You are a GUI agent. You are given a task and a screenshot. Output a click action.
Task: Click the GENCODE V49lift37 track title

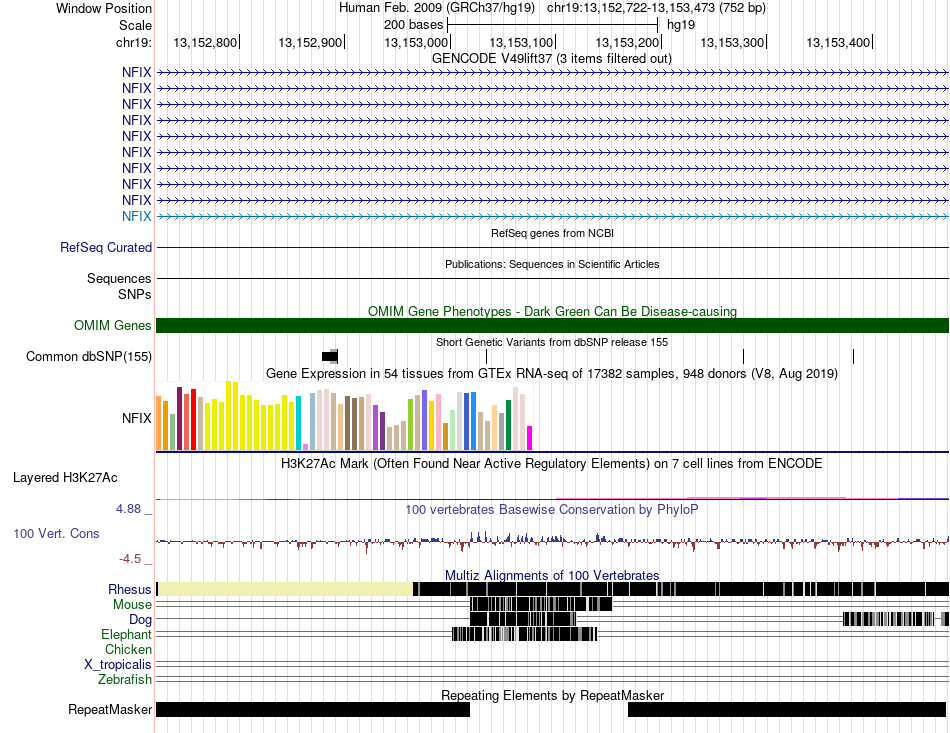tap(551, 59)
